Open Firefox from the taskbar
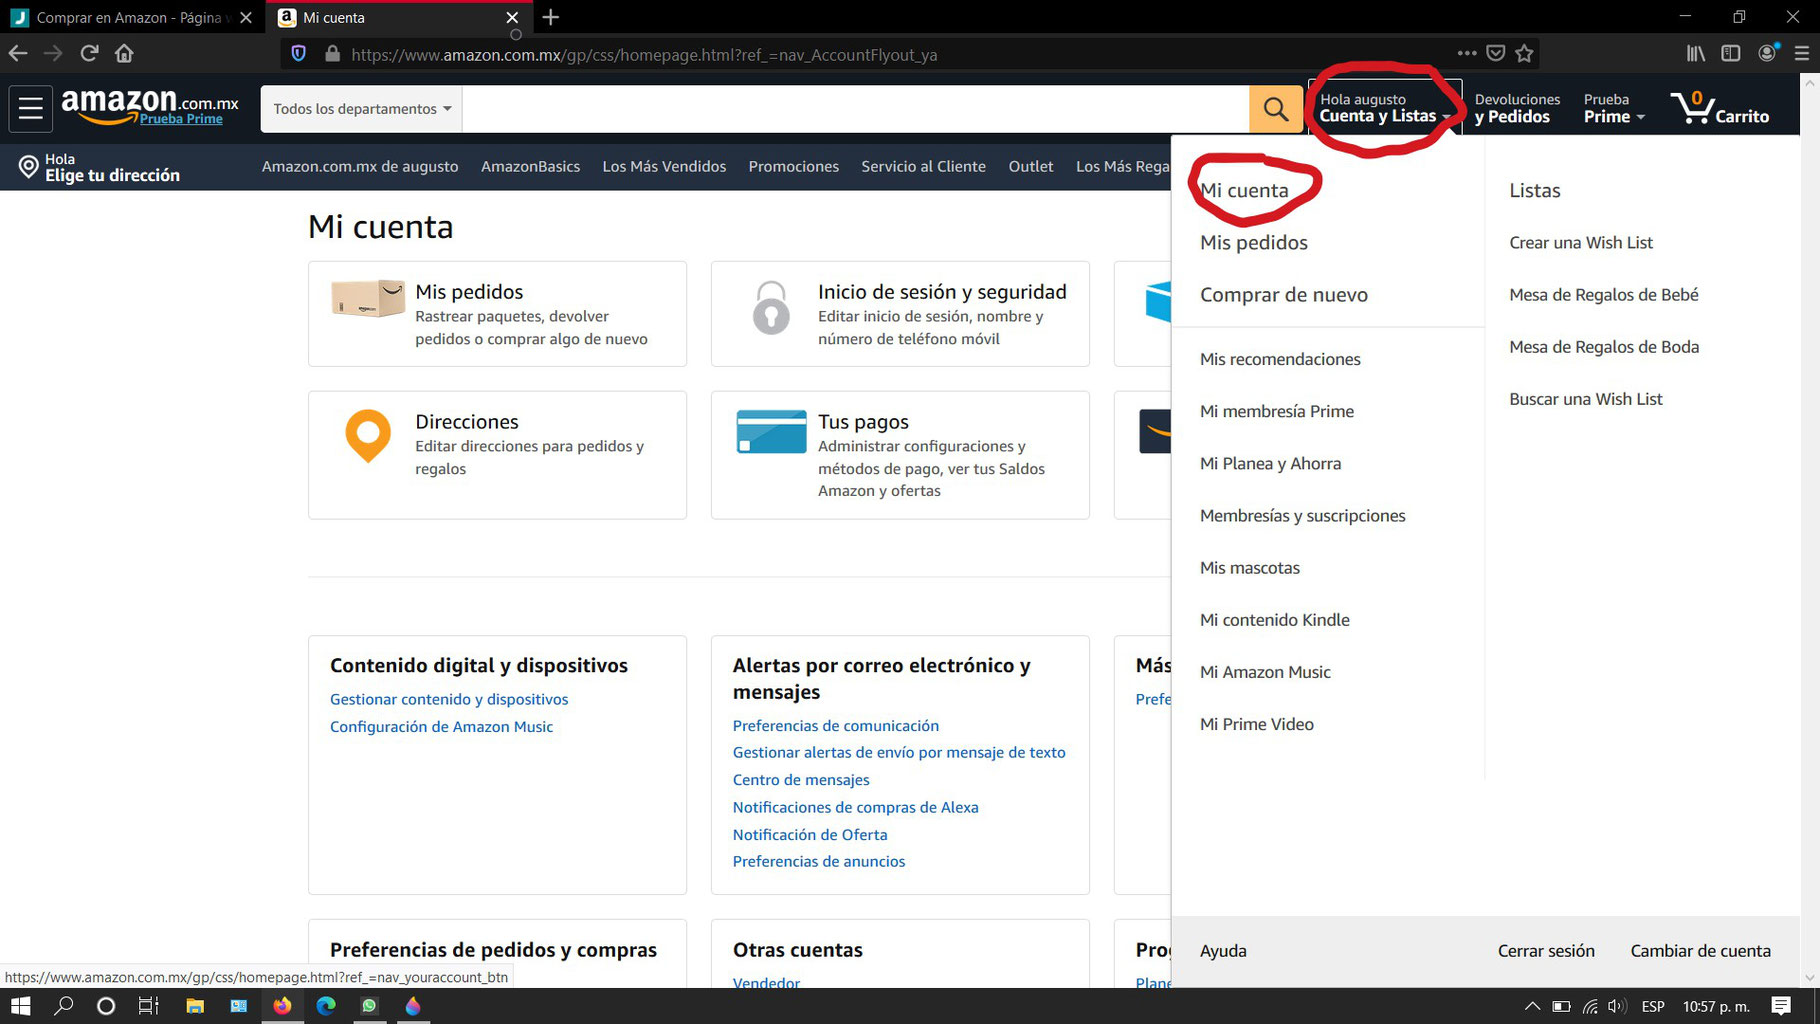This screenshot has height=1024, width=1820. (282, 1006)
